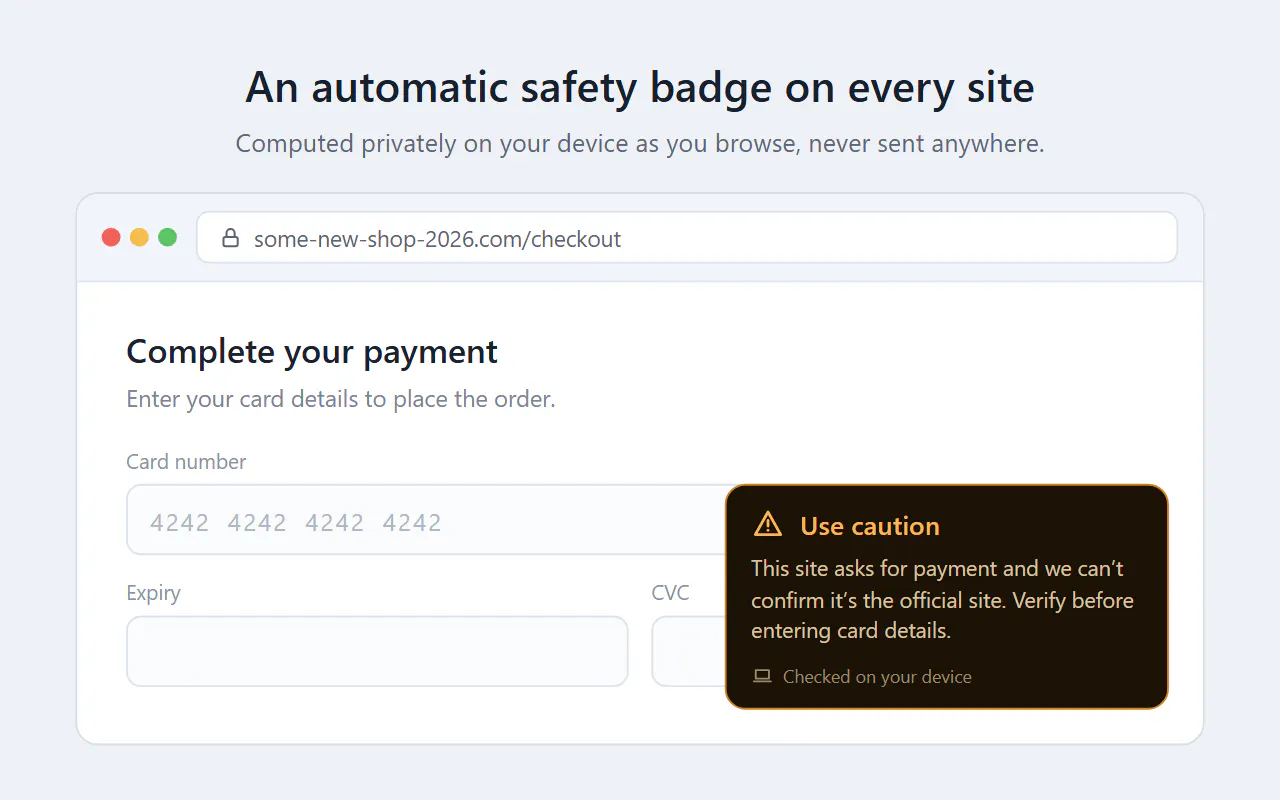Click the "CVC" label
Screen dimensions: 1280x800
pyautogui.click(x=670, y=593)
